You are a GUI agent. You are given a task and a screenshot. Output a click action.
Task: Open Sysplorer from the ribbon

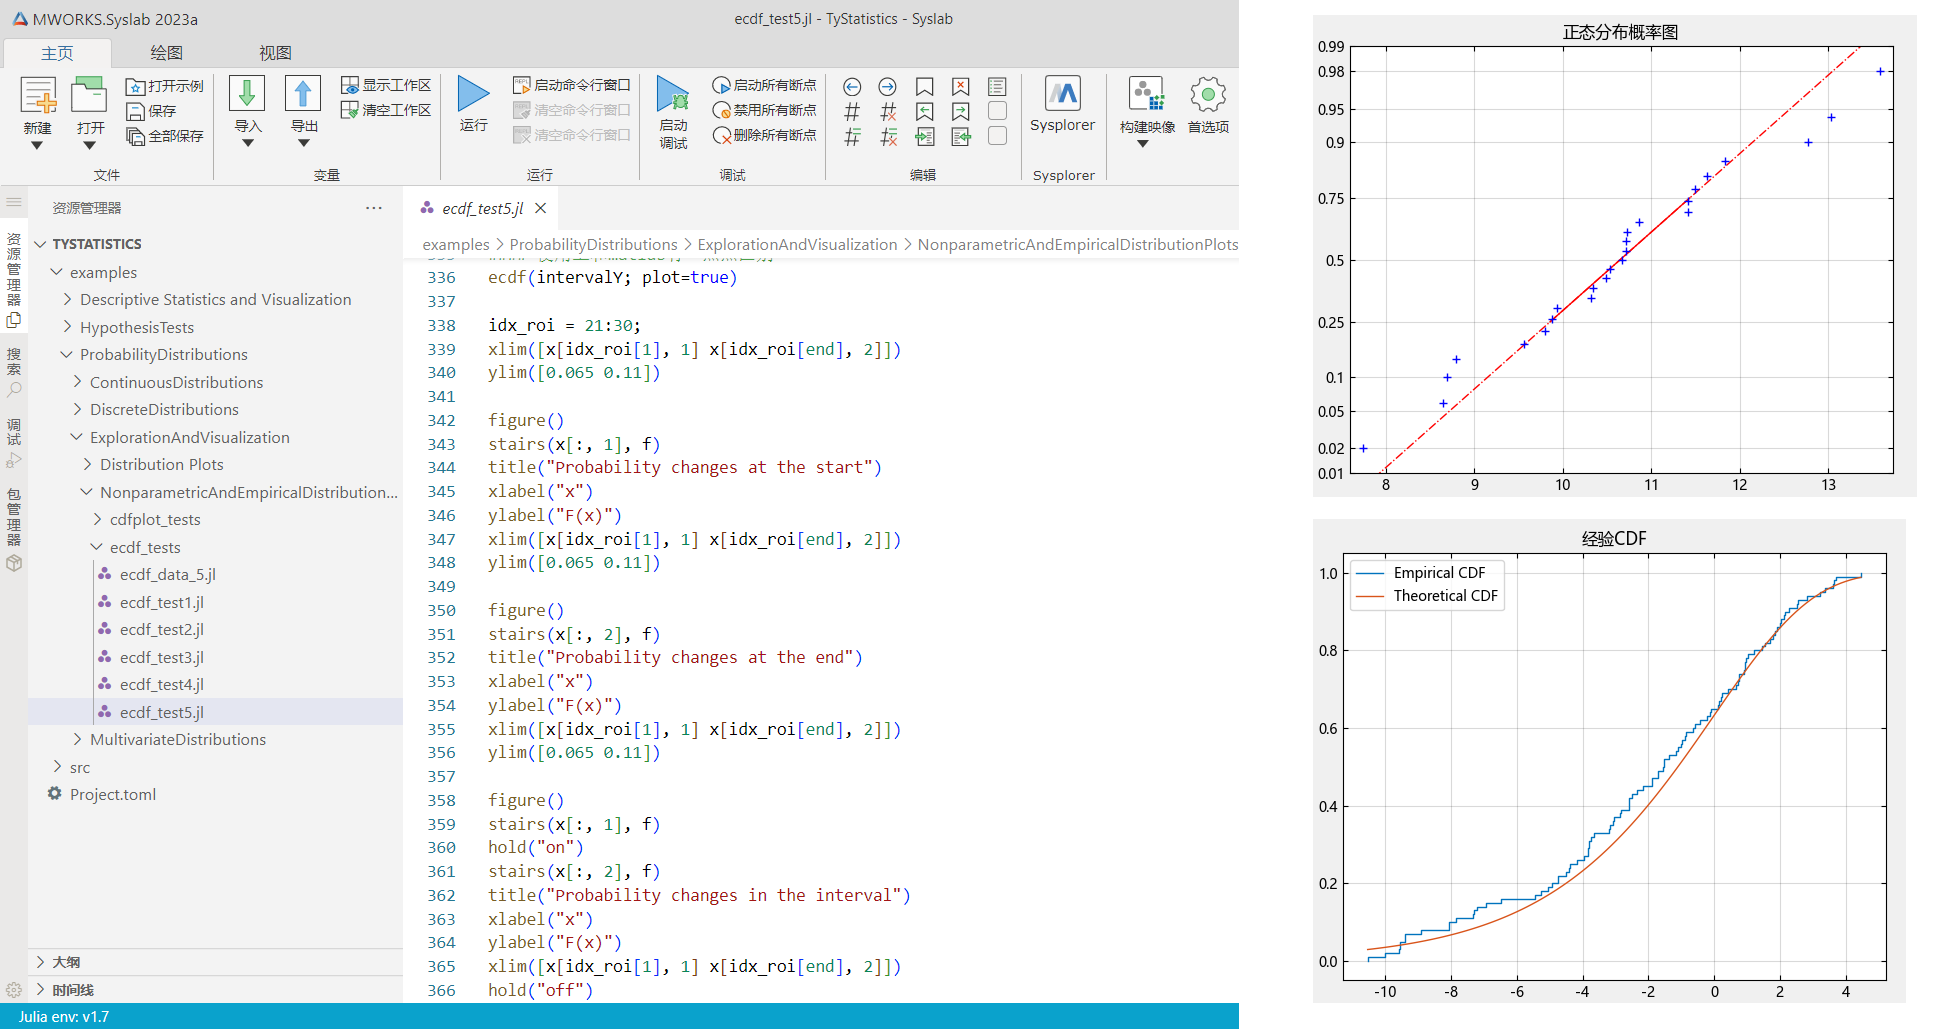tap(1062, 95)
